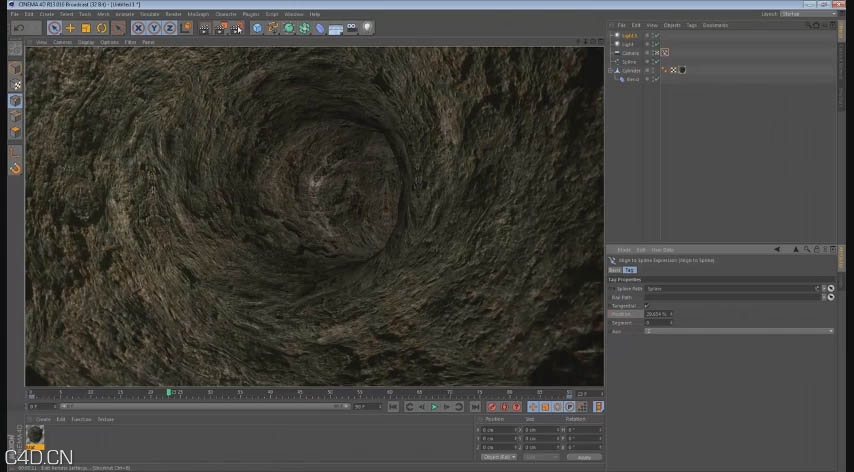Switch the coordinate system icon
This screenshot has height=472, width=854.
pyautogui.click(x=186, y=27)
